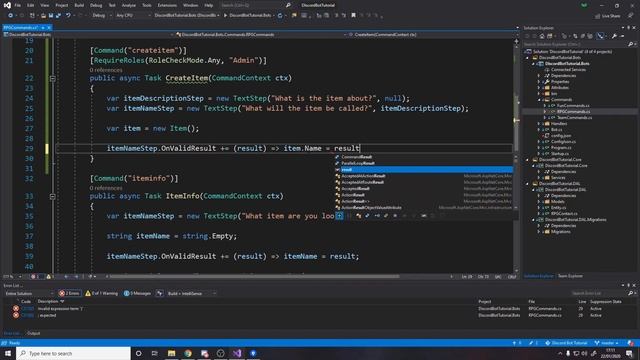640x360 pixels.
Task: Open RPGCommands.cs in Solution Explorer
Action: [x=573, y=111]
